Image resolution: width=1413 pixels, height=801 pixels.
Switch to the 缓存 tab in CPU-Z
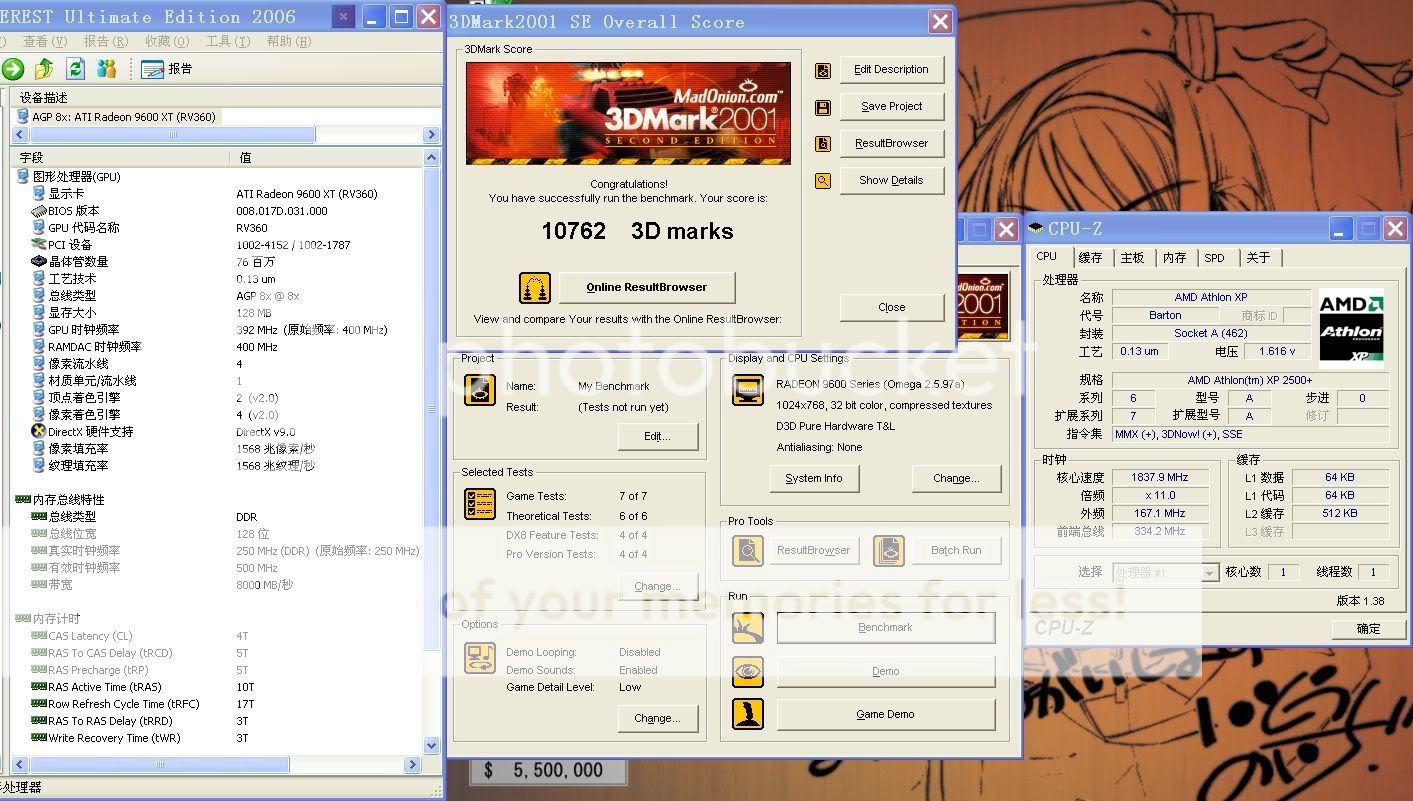[x=1090, y=258]
